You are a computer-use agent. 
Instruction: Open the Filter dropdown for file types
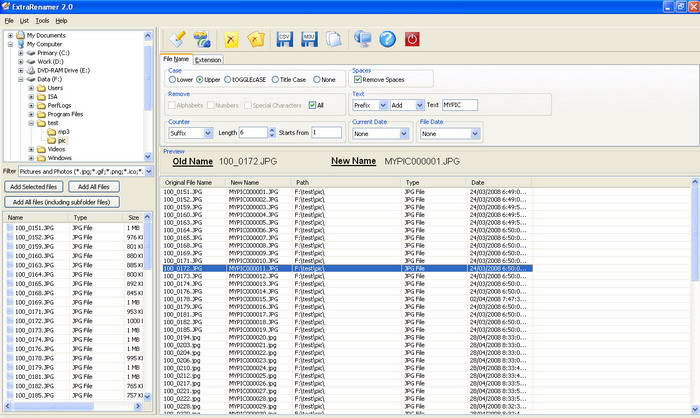(x=149, y=171)
